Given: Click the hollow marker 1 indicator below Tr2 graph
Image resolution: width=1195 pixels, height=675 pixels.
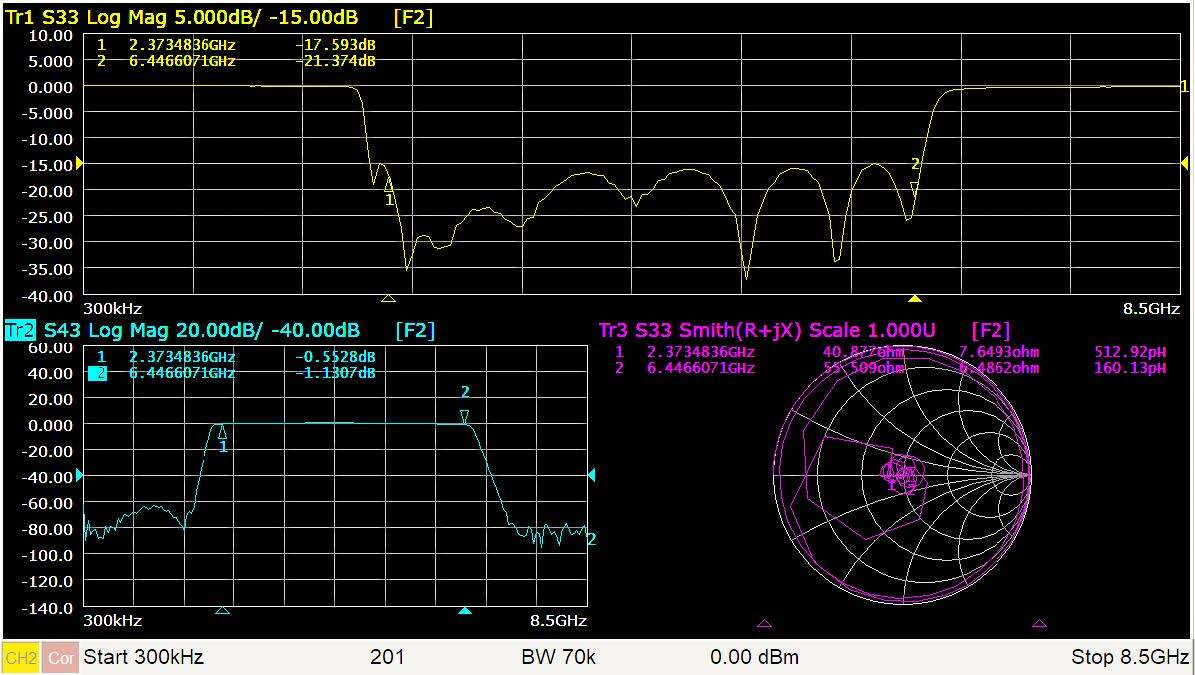Looking at the screenshot, I should [222, 610].
